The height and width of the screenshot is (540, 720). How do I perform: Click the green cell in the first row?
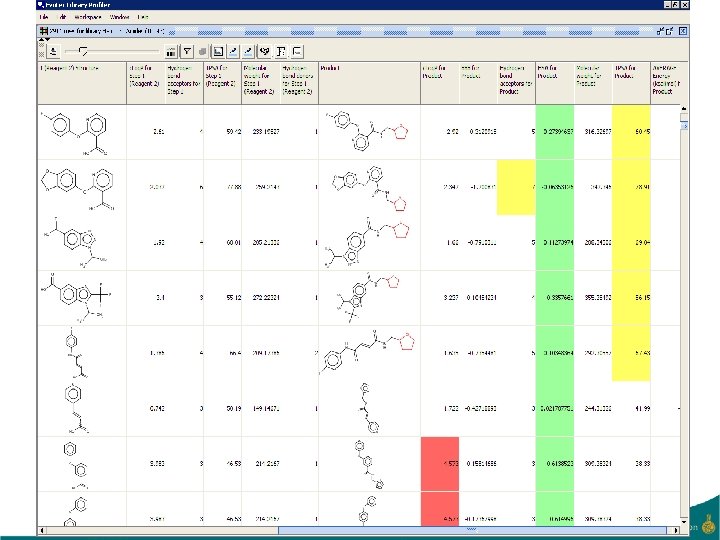tap(555, 132)
